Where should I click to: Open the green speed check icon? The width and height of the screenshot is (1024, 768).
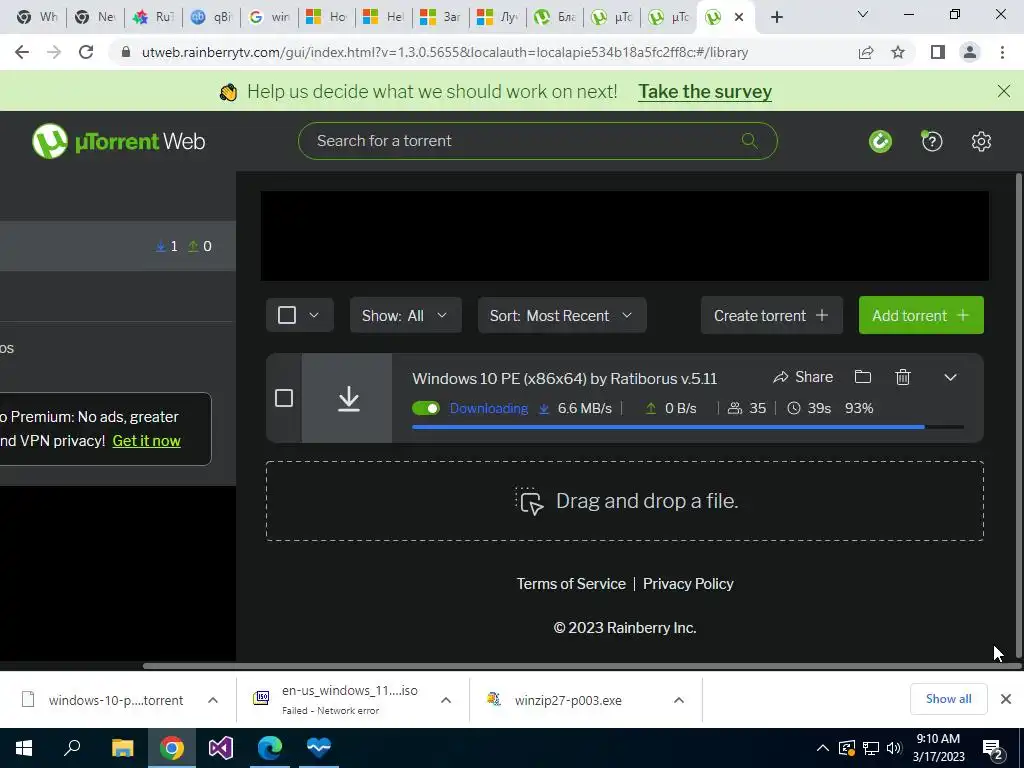[x=880, y=141]
